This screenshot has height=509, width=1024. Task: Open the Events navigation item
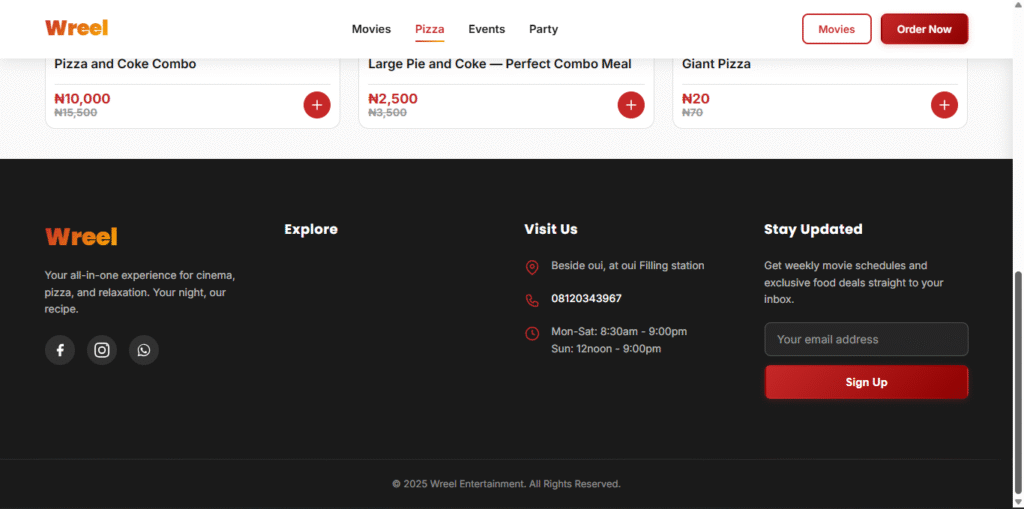487,29
